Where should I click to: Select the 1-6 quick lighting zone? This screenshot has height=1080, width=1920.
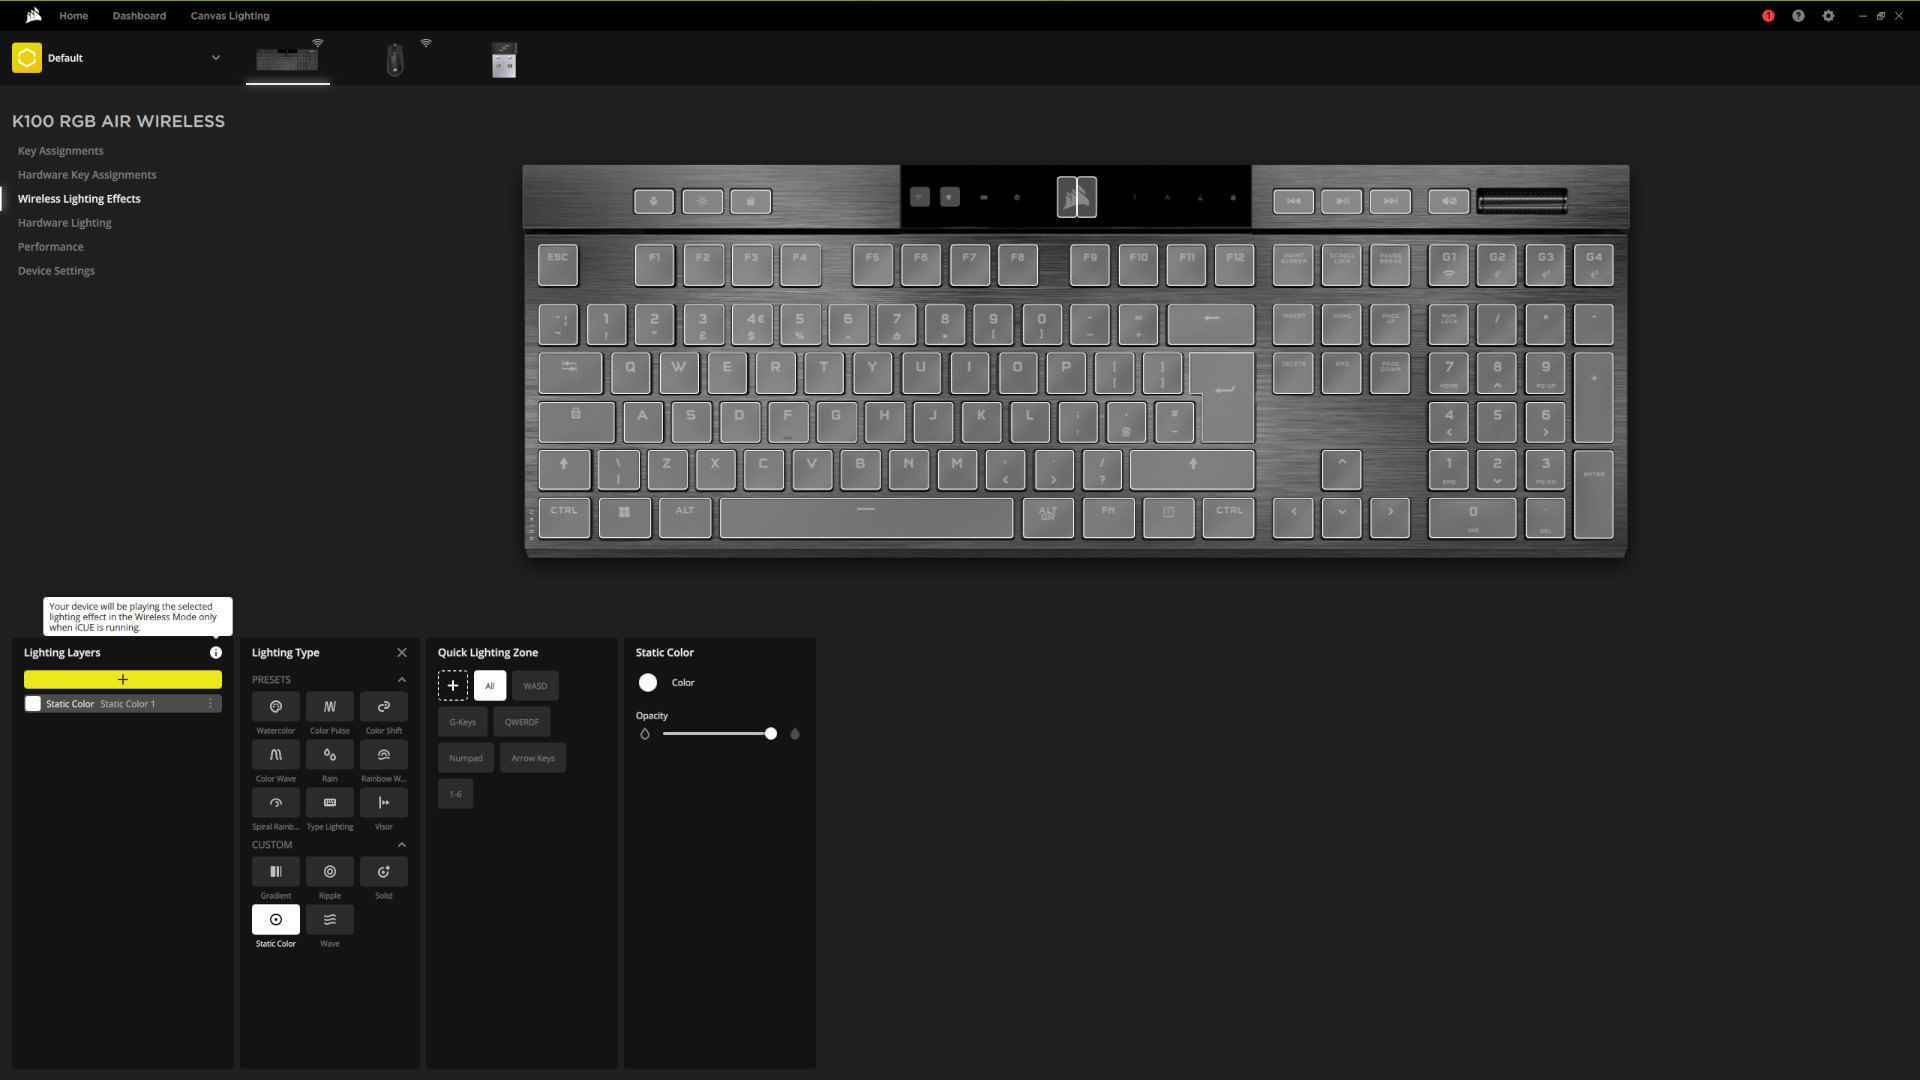(455, 794)
